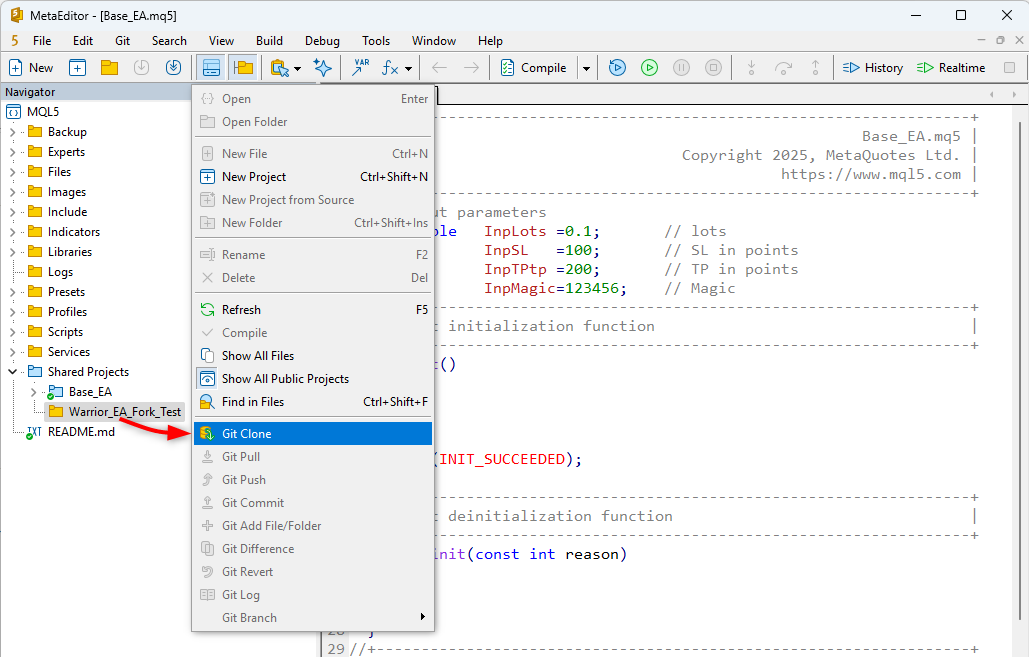Open the Git menu in the menu bar
1029x657 pixels.
tap(123, 41)
